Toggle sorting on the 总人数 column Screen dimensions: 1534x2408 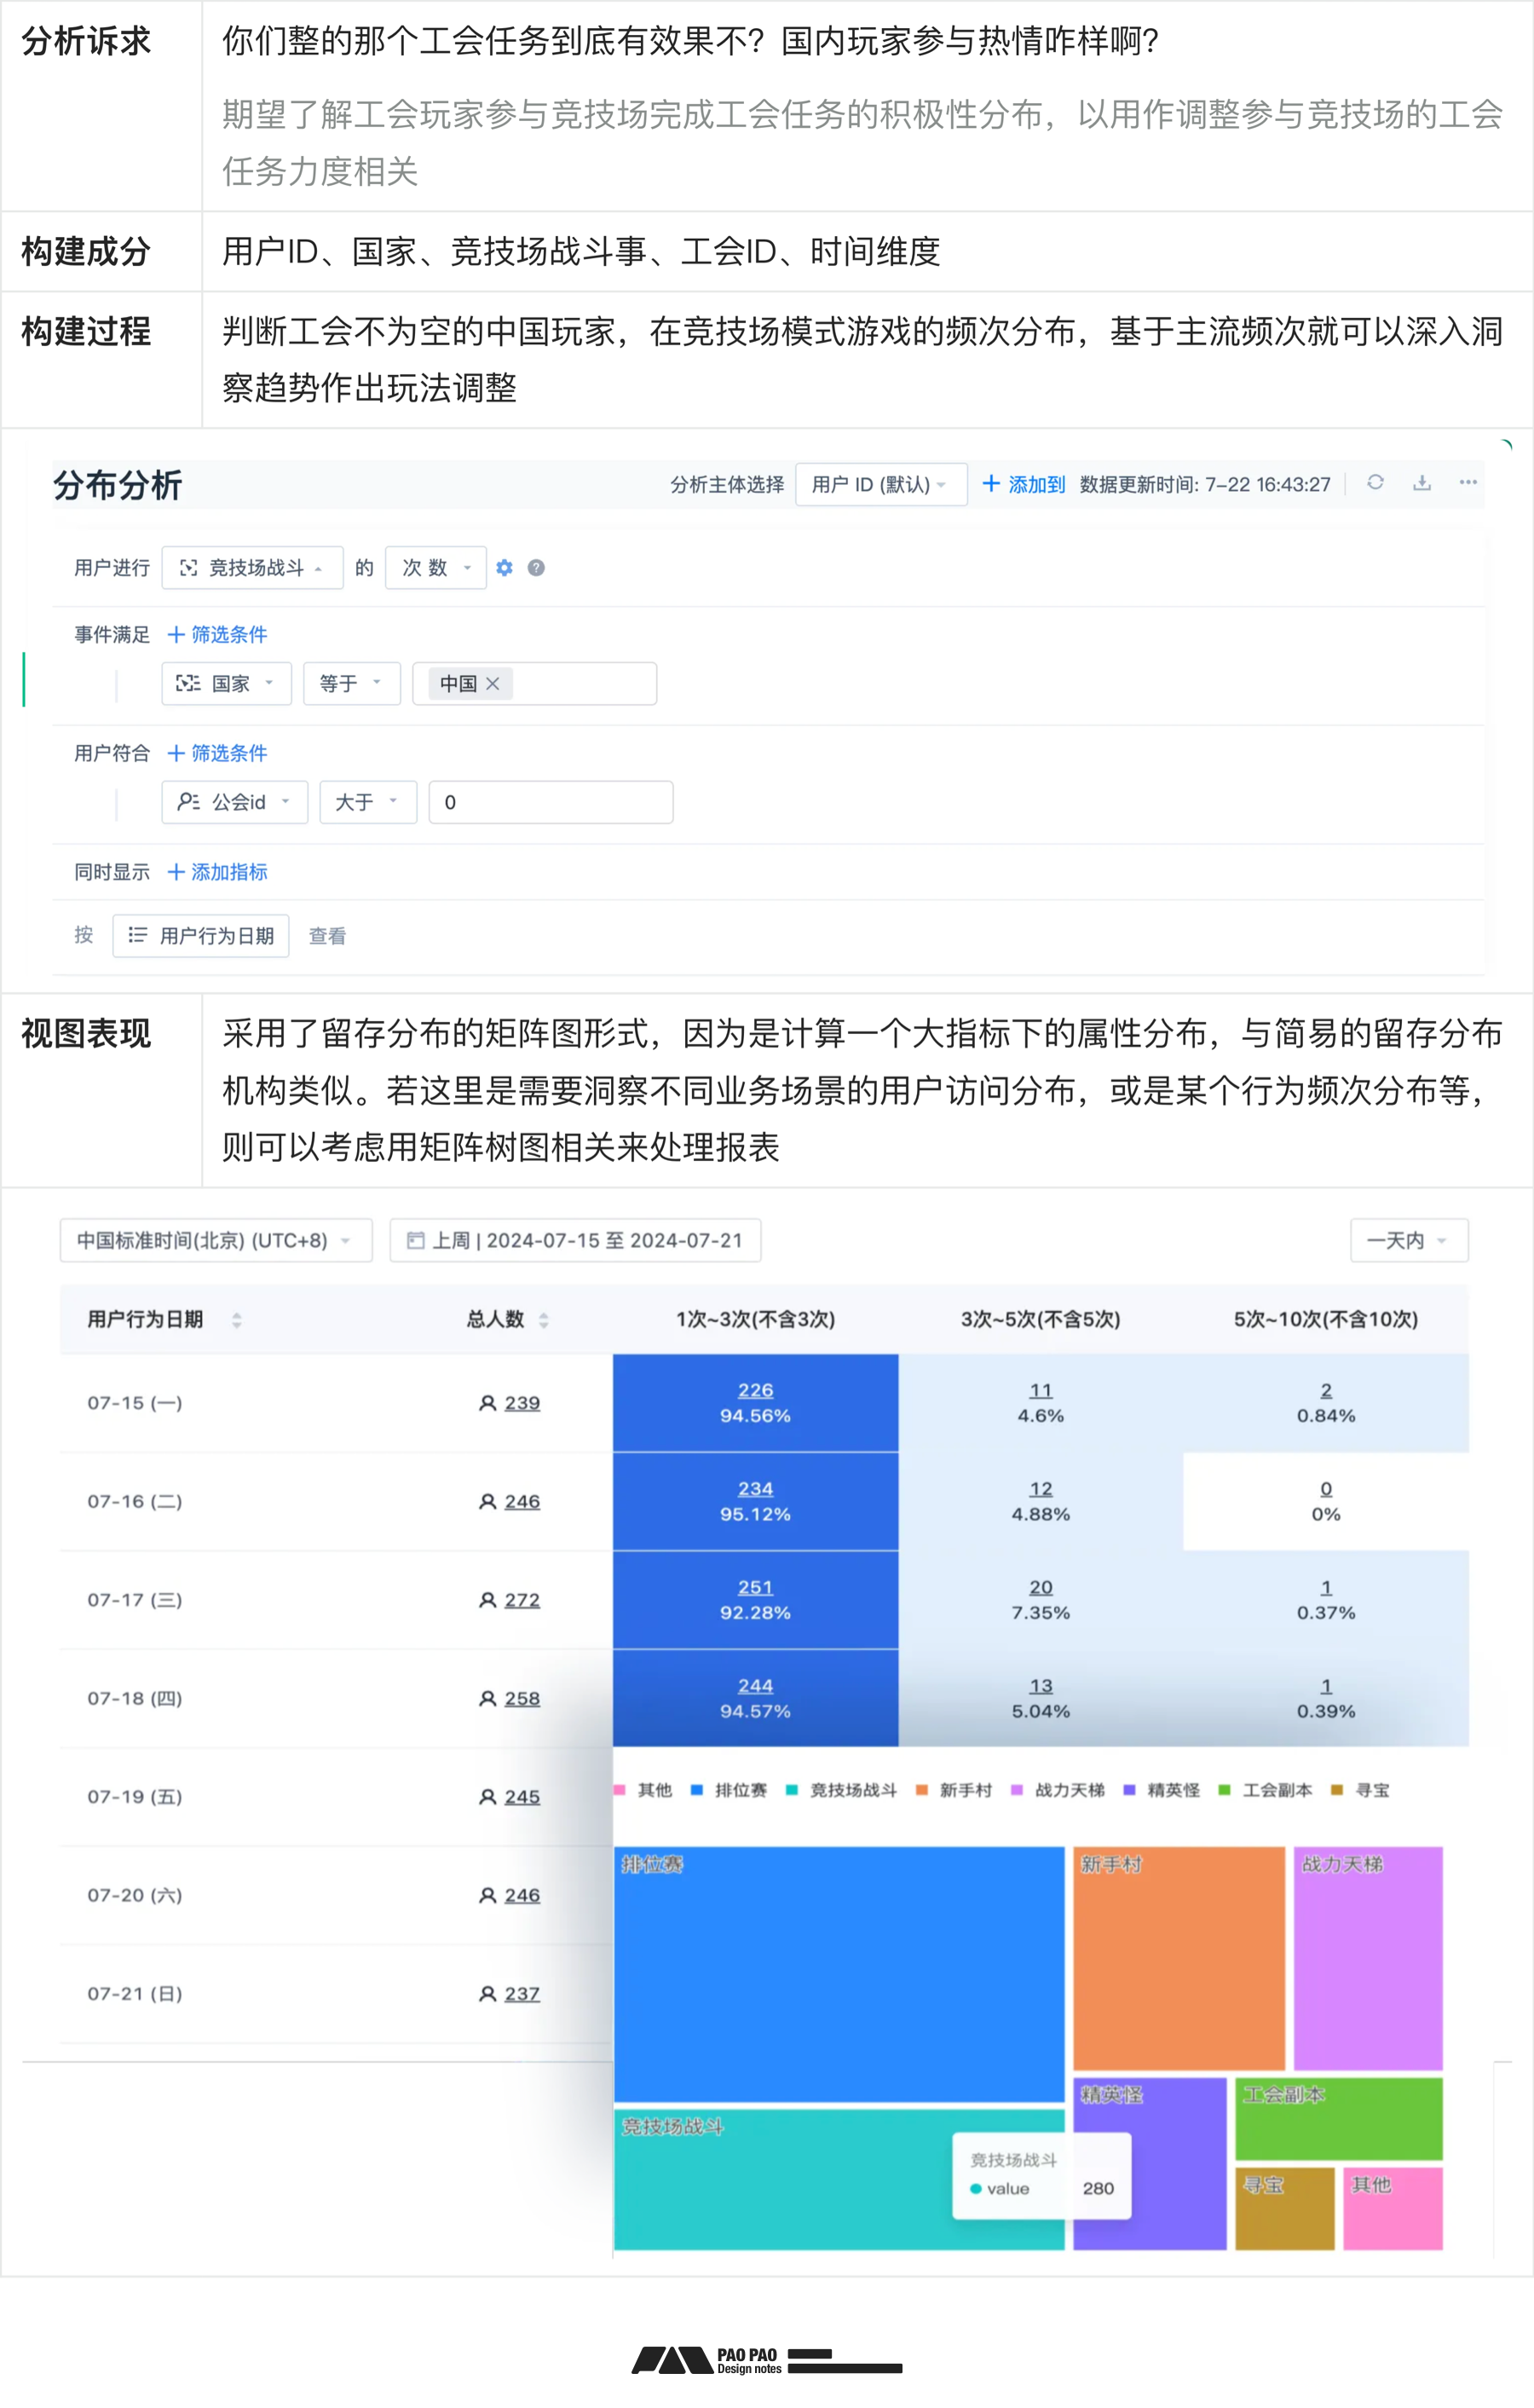click(x=543, y=1320)
